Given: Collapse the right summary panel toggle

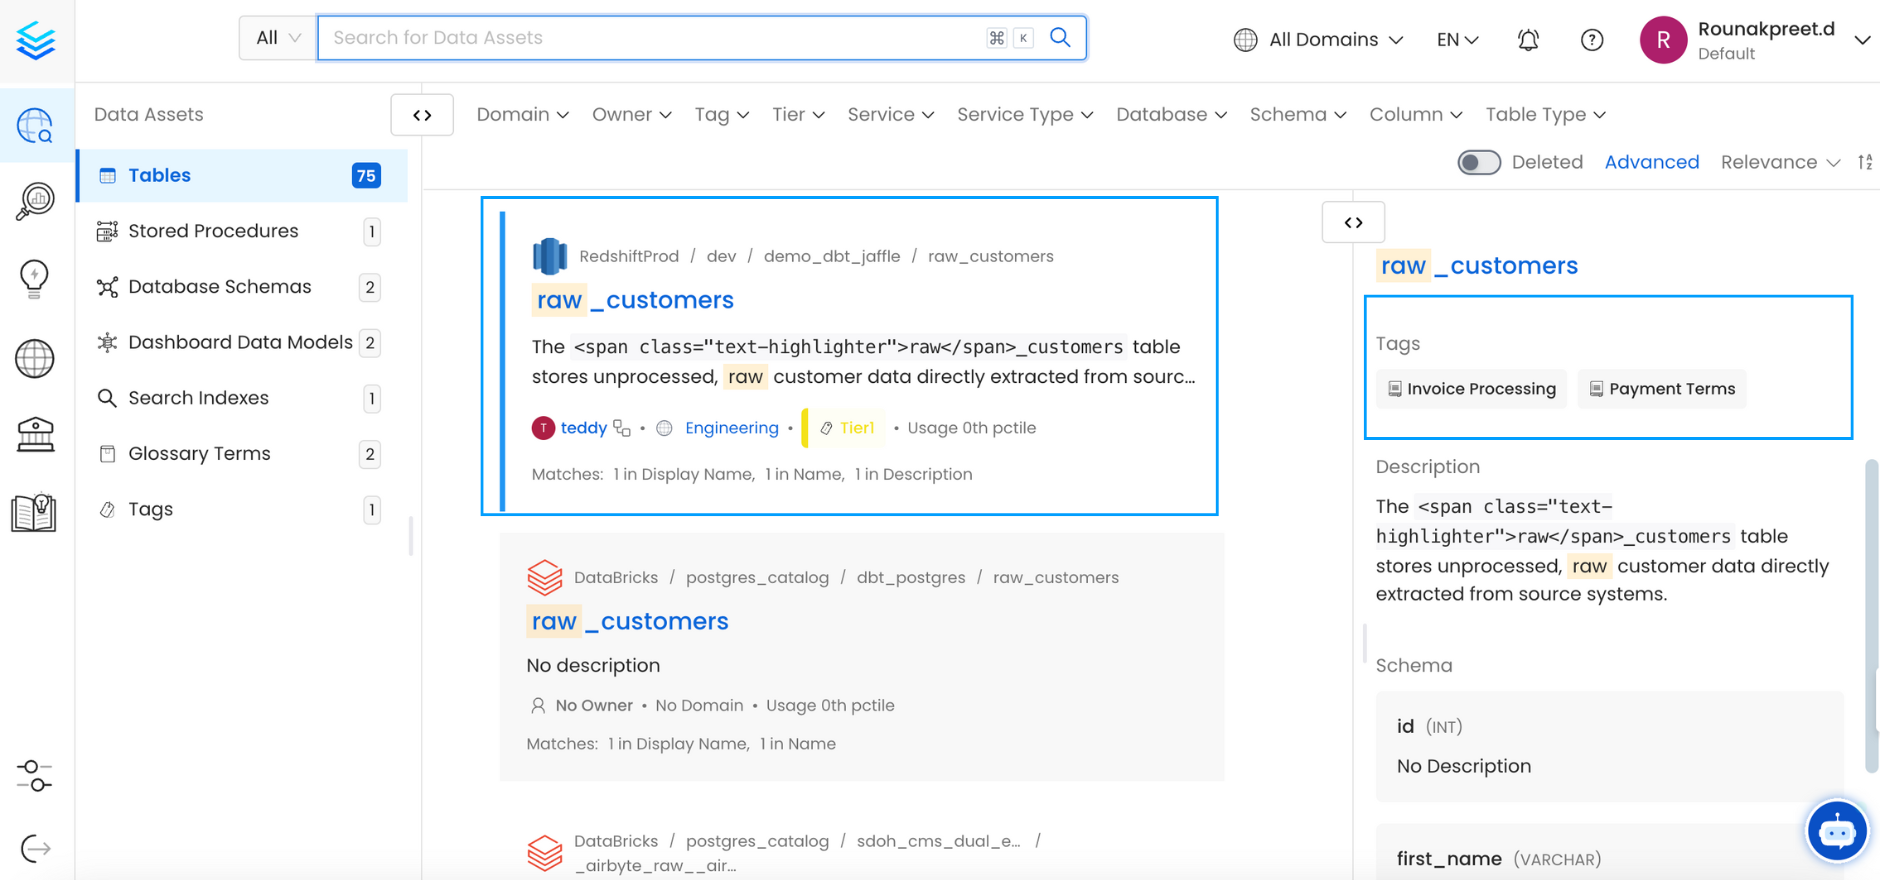Looking at the screenshot, I should tap(1353, 222).
